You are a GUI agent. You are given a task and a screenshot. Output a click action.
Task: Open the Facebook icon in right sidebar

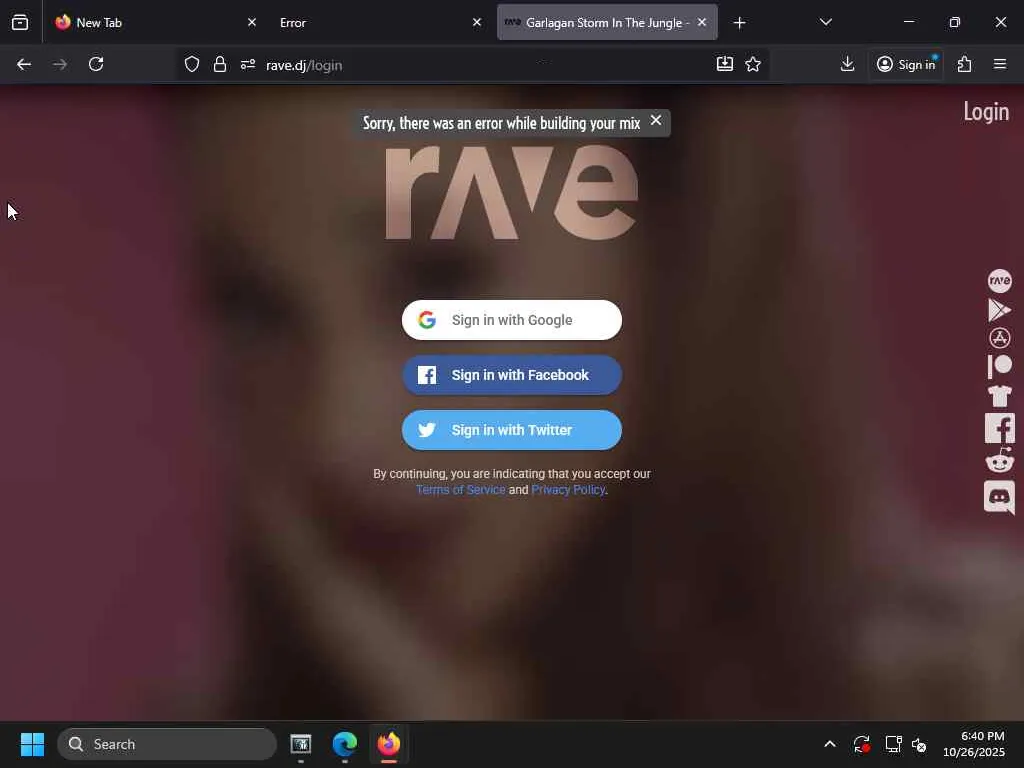click(999, 428)
